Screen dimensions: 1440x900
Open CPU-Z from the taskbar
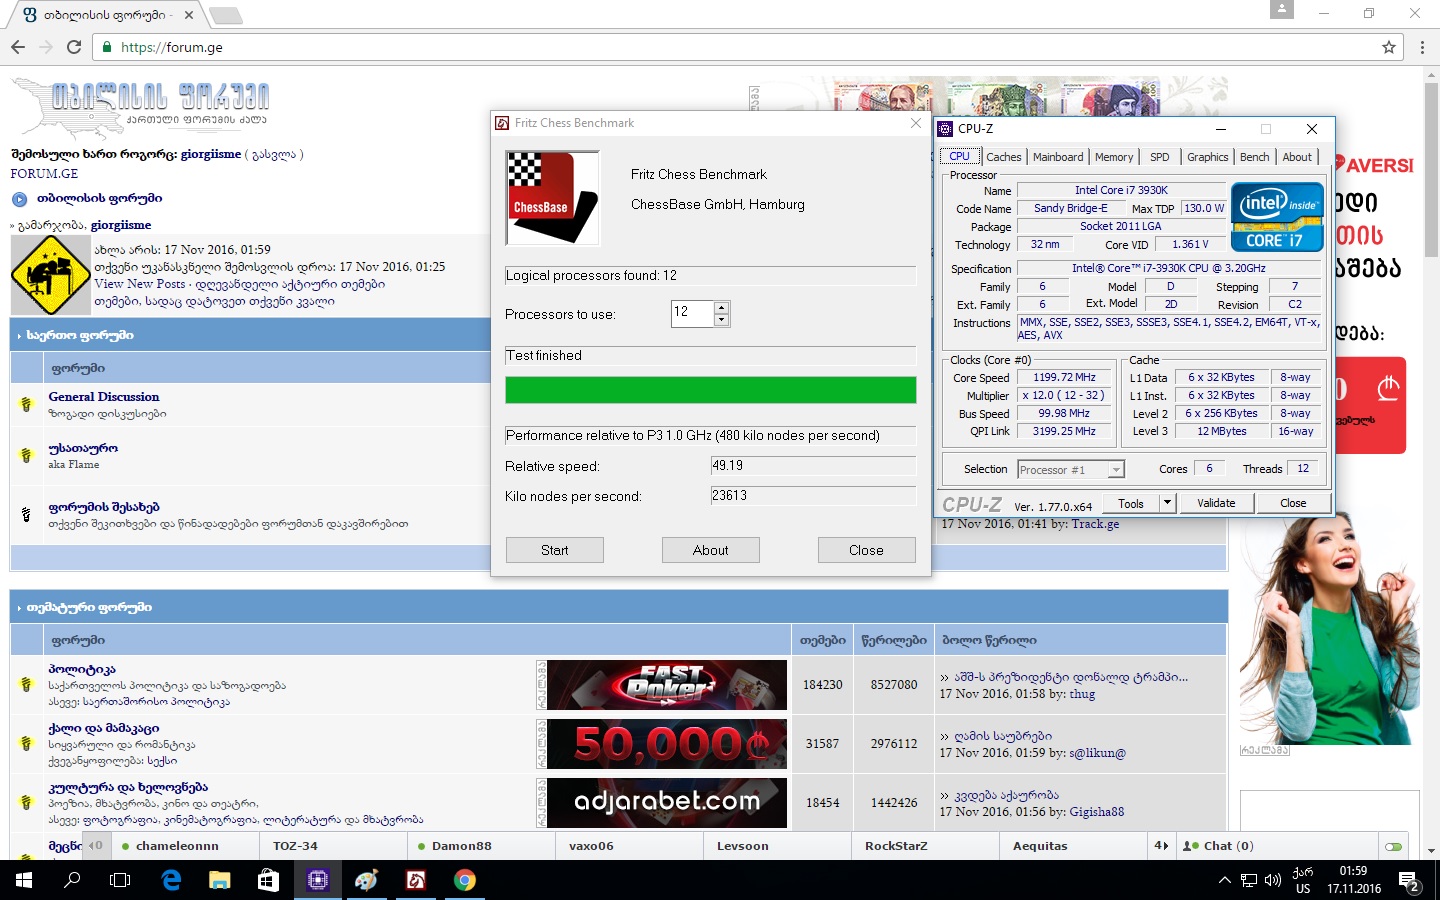click(318, 880)
